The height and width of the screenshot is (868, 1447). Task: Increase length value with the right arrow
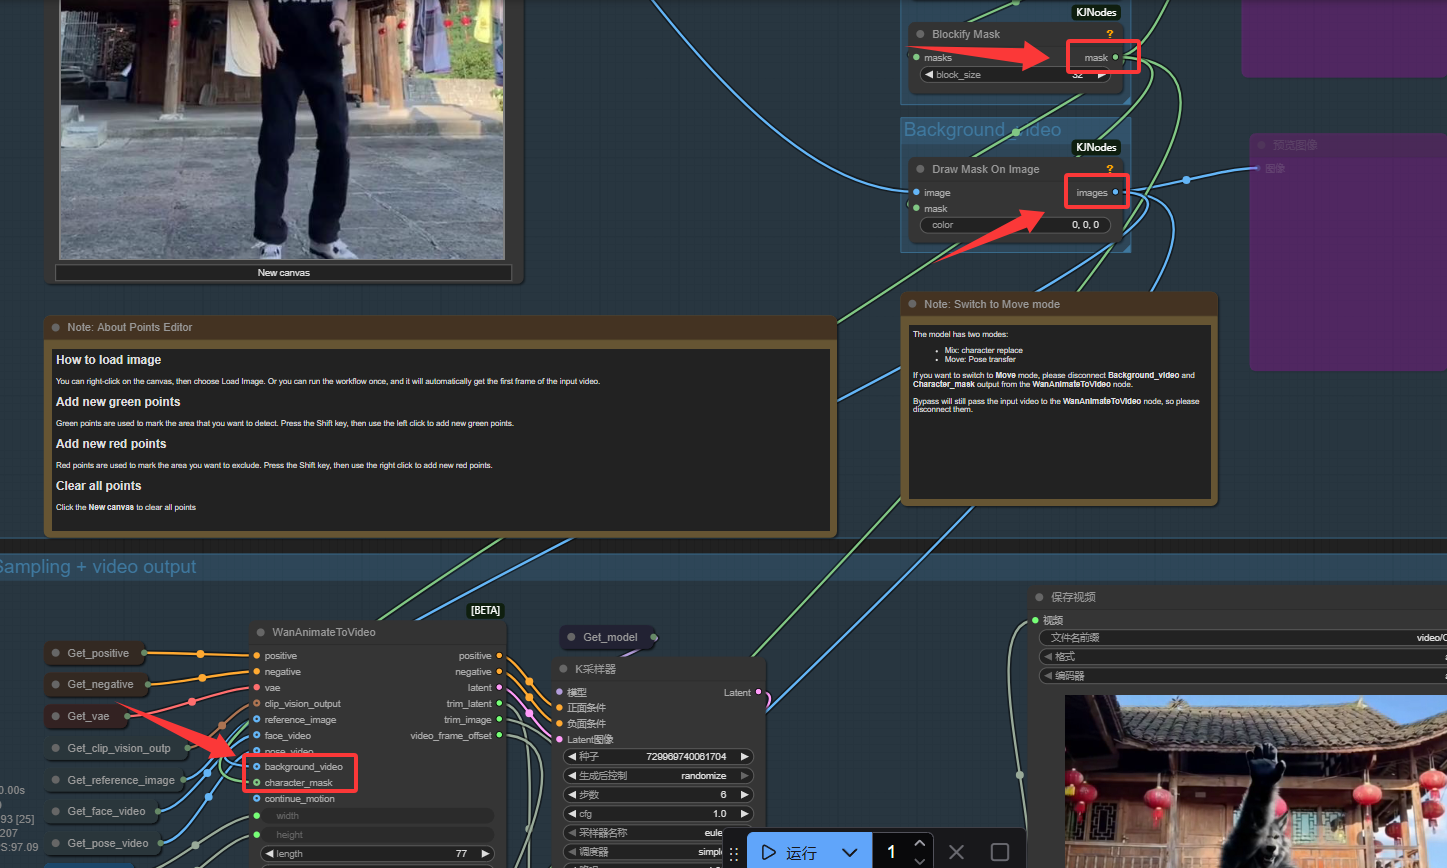(x=485, y=854)
